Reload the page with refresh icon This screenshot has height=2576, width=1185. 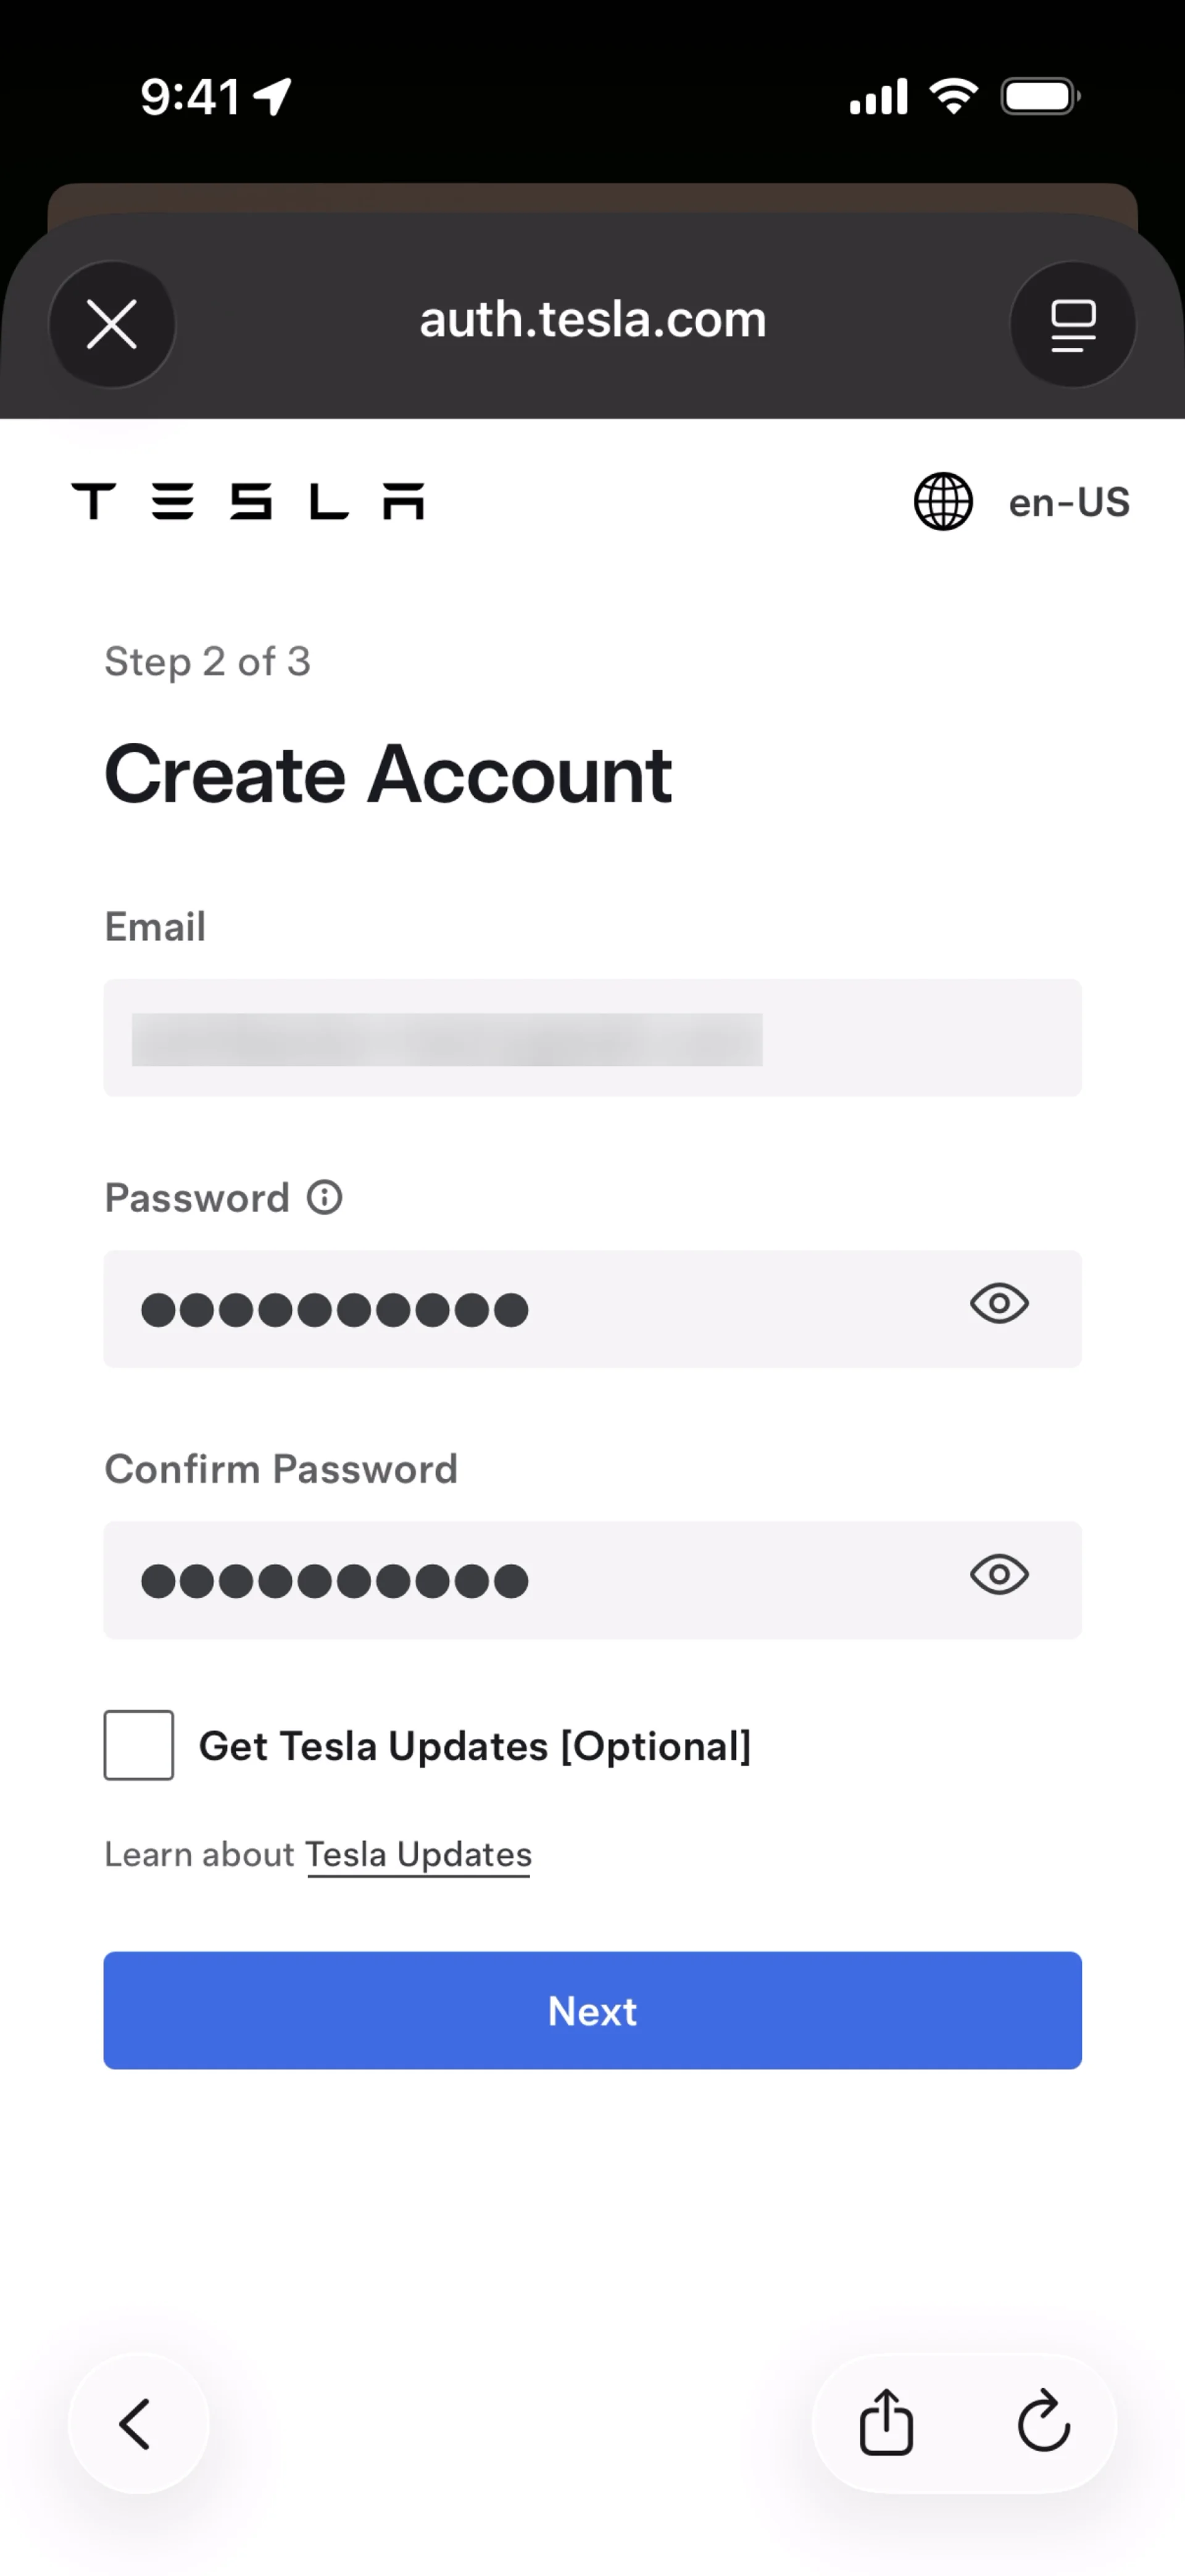pyautogui.click(x=1043, y=2423)
